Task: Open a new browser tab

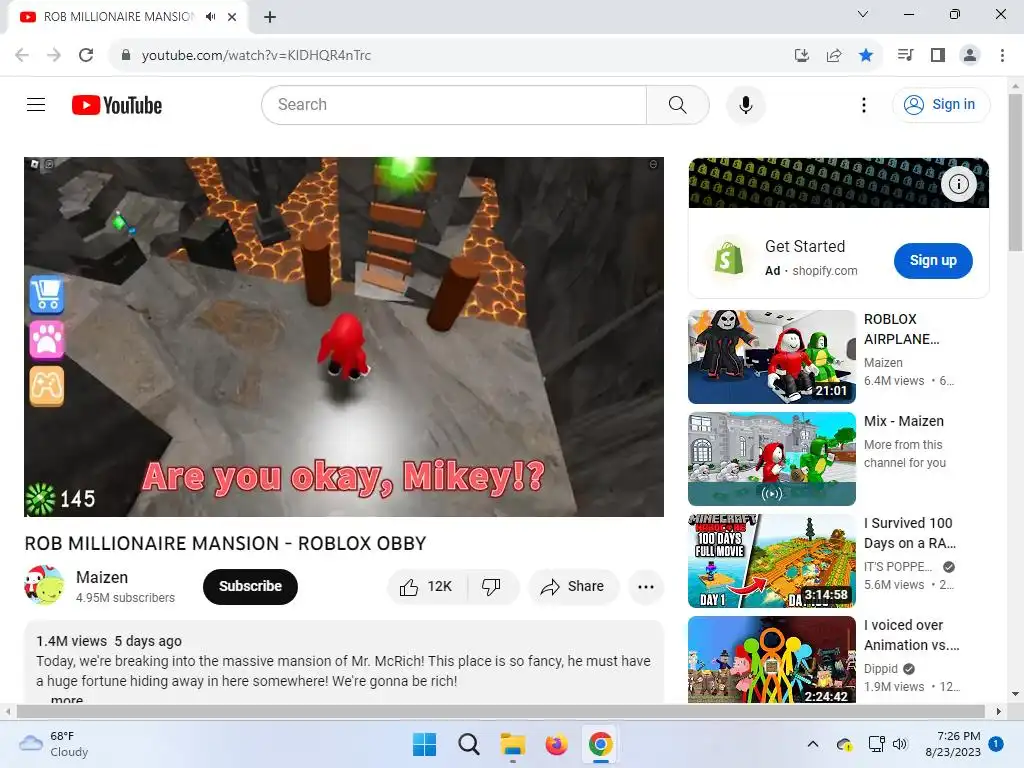Action: click(270, 17)
